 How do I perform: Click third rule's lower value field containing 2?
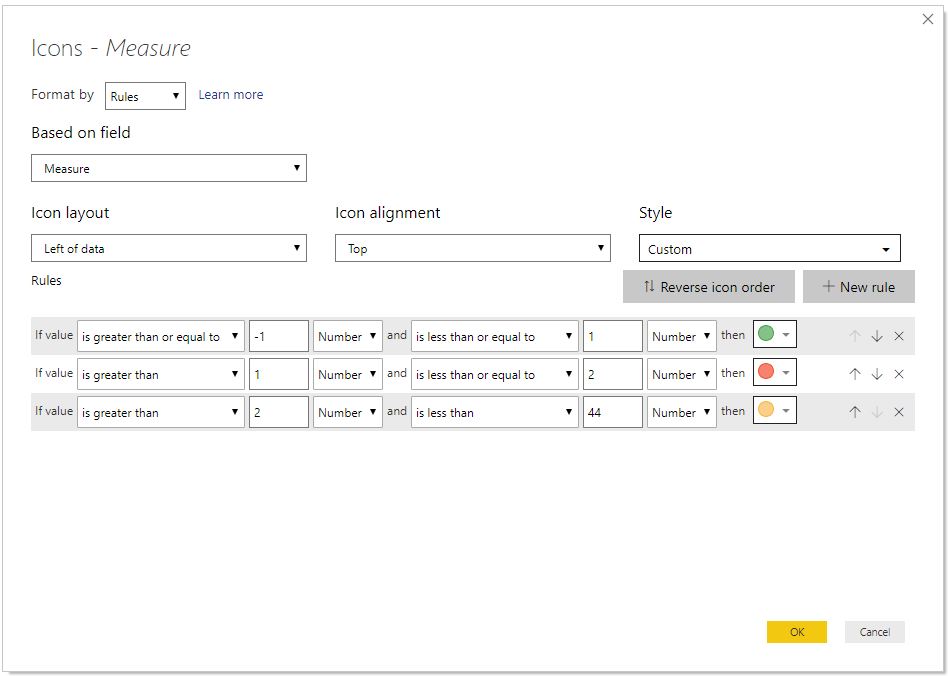279,412
